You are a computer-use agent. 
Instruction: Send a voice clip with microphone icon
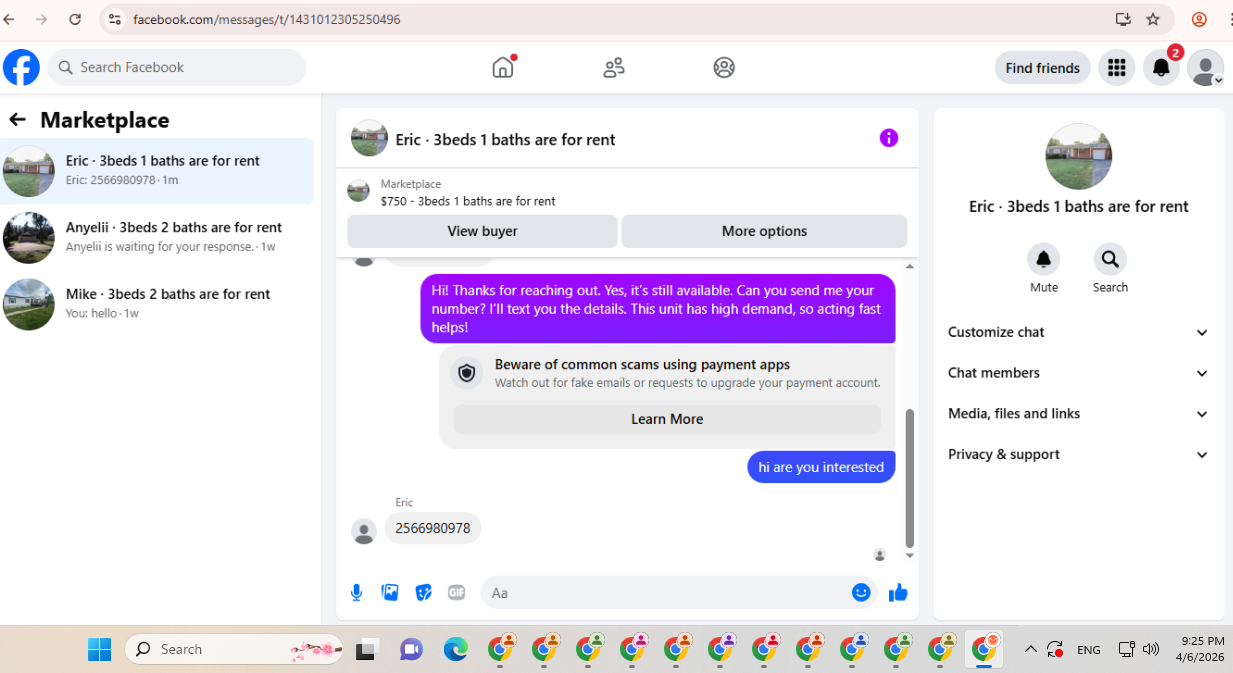point(356,593)
